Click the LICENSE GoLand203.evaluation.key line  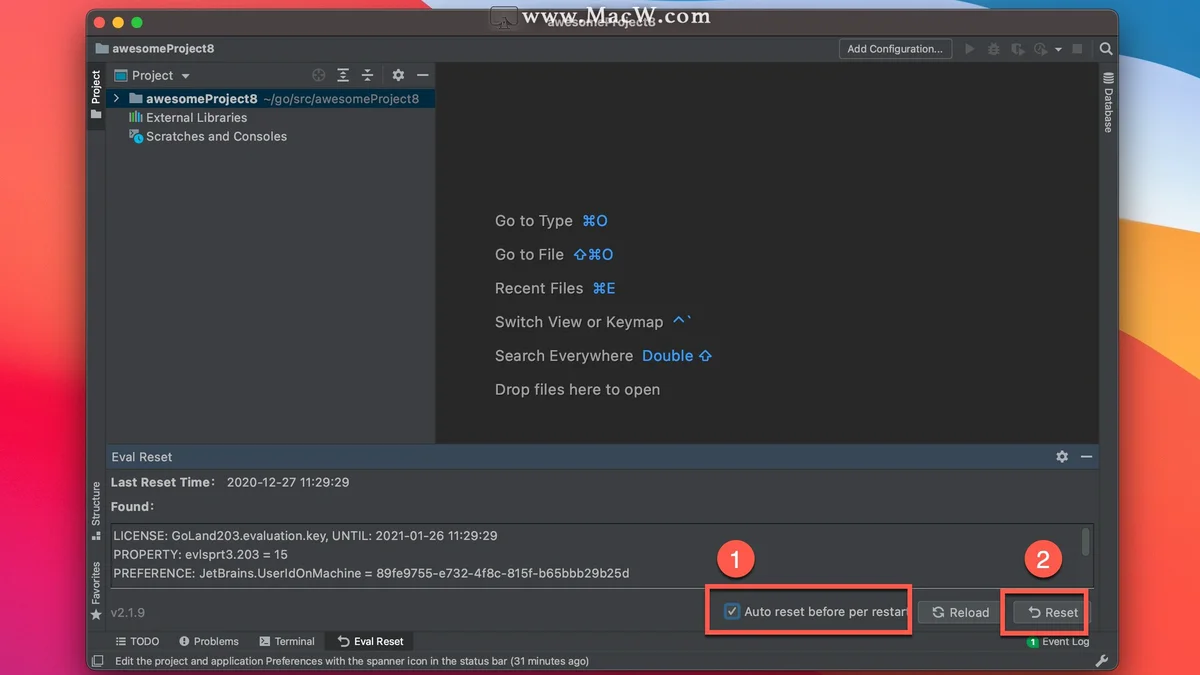click(x=305, y=536)
